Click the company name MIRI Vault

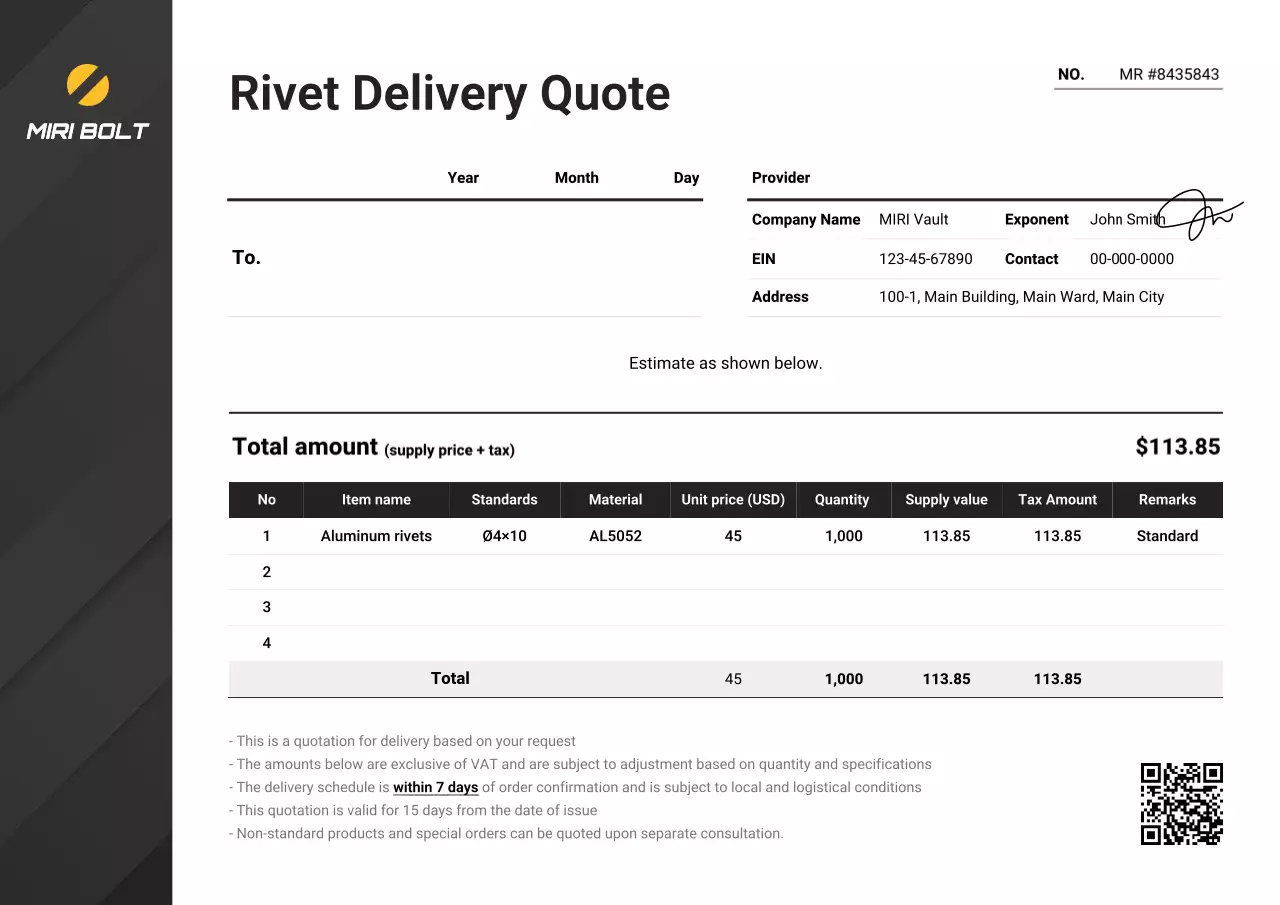[x=913, y=220]
